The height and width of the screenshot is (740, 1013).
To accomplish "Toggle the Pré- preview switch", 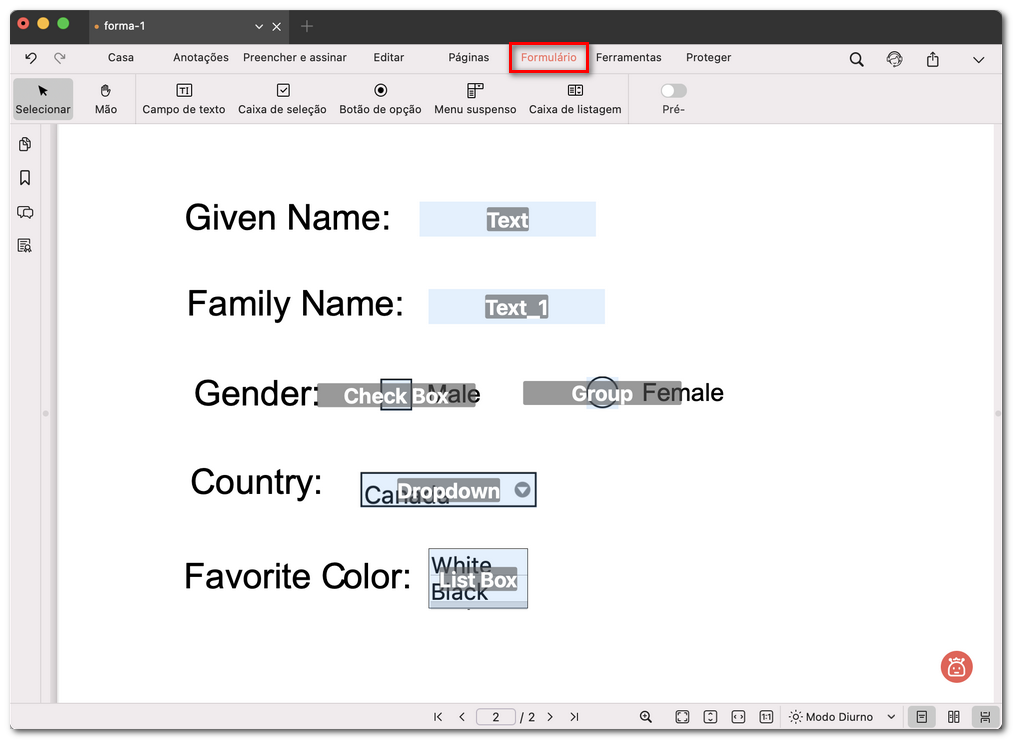I will click(x=673, y=89).
